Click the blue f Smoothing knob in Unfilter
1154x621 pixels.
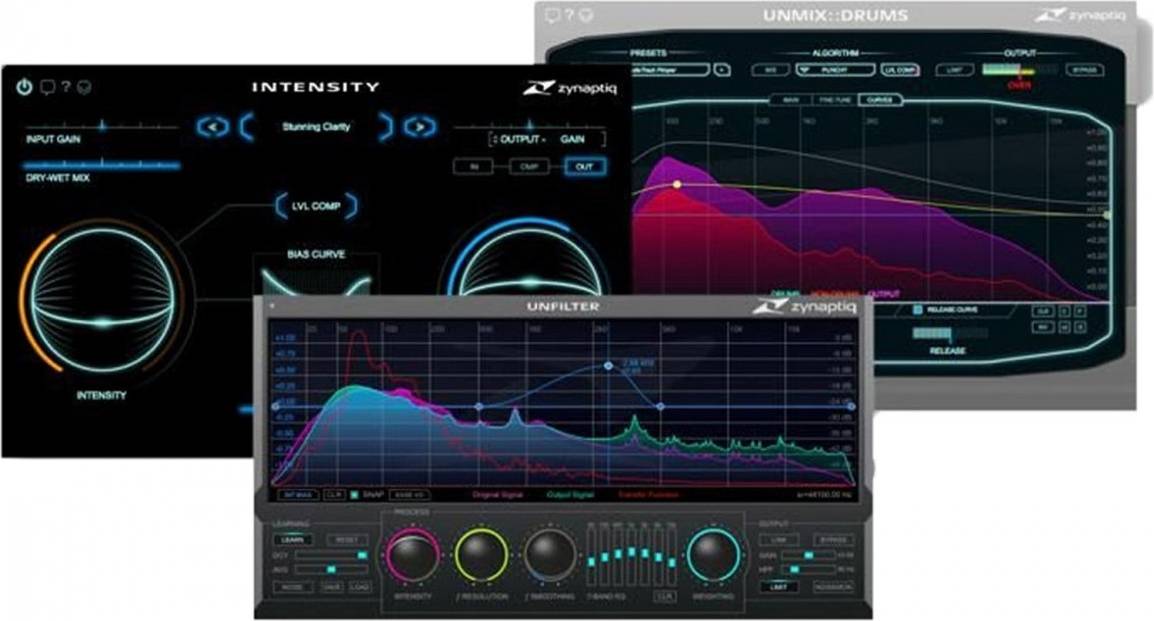tap(550, 556)
